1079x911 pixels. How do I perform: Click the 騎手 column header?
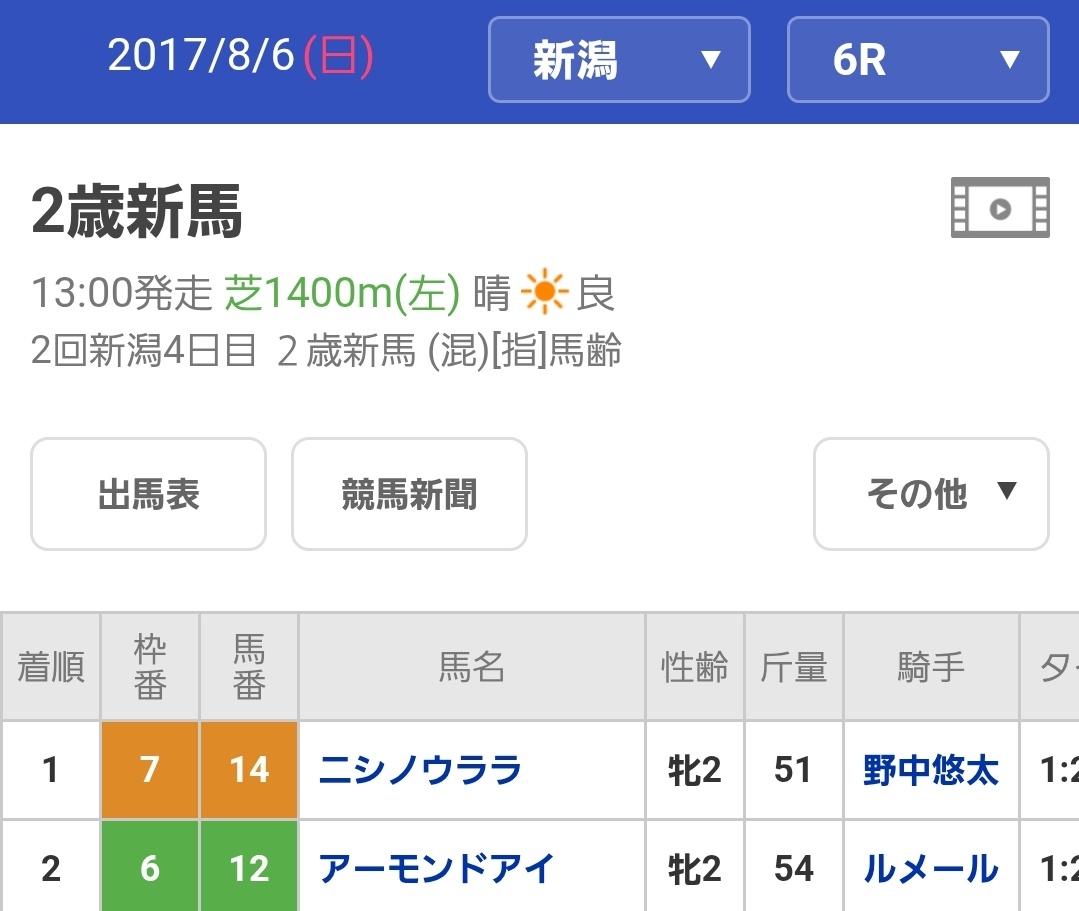(930, 667)
